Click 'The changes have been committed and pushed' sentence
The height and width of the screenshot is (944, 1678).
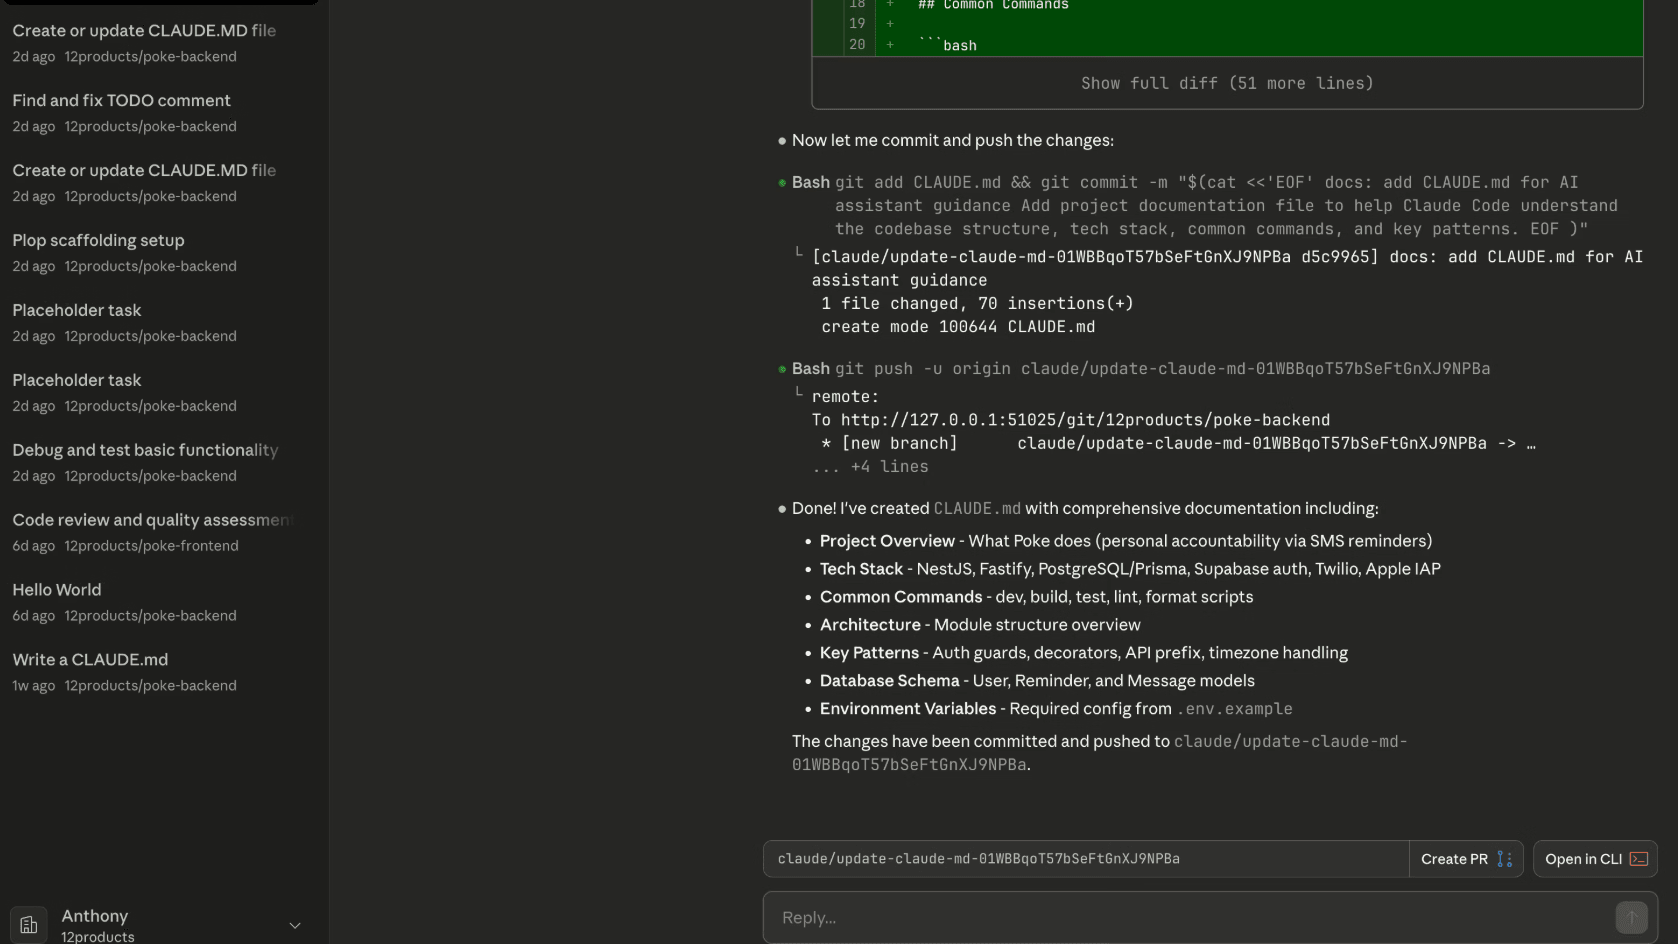click(1099, 753)
